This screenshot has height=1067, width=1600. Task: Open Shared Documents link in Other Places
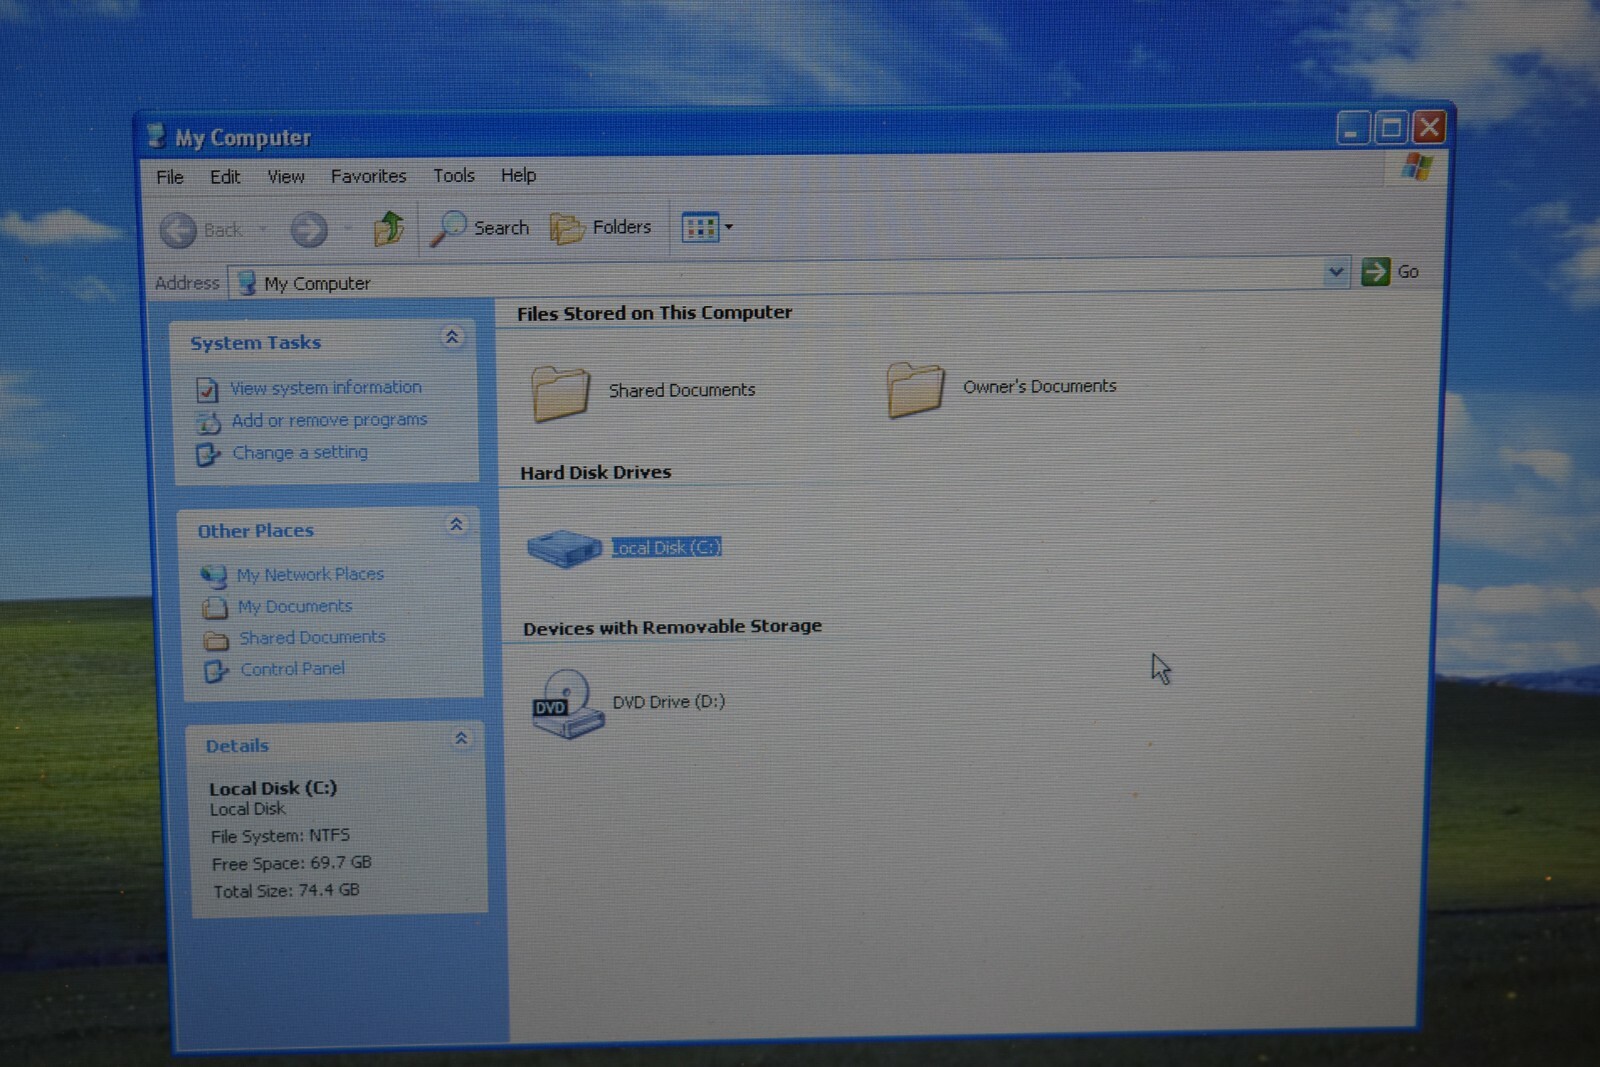(312, 637)
